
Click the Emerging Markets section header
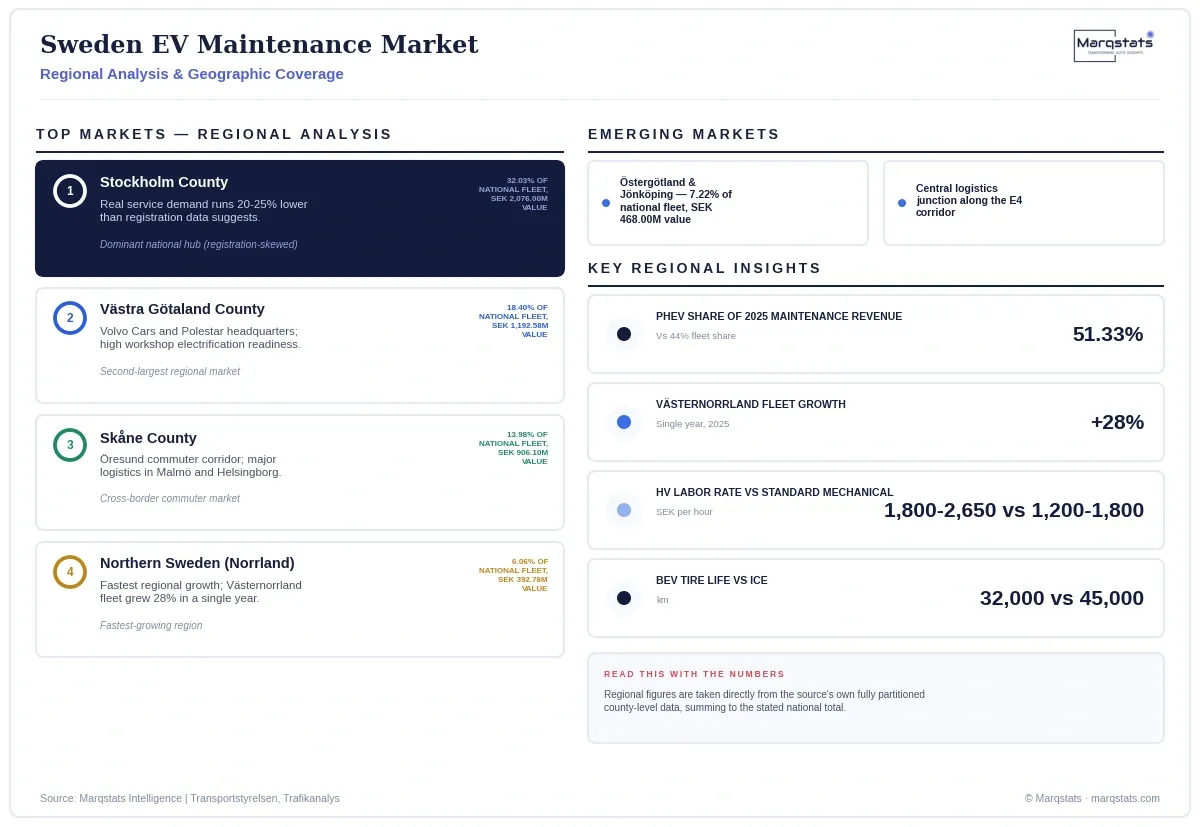pyautogui.click(x=684, y=134)
